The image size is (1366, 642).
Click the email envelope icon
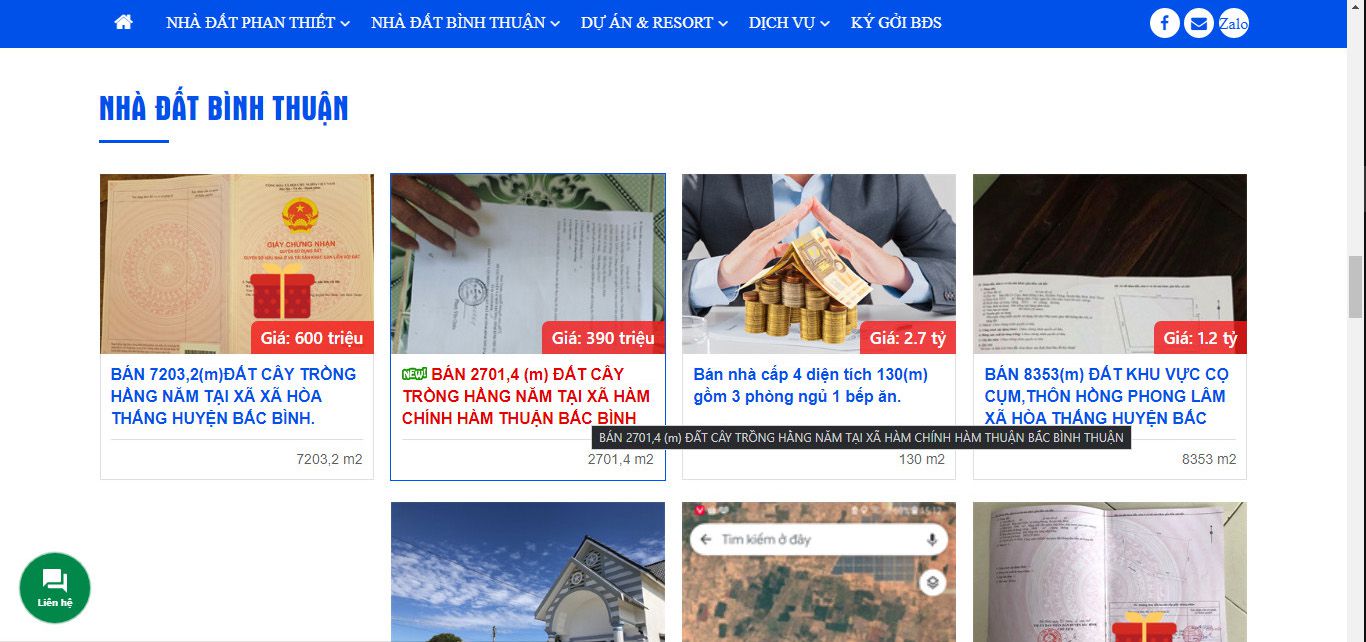pyautogui.click(x=1199, y=23)
